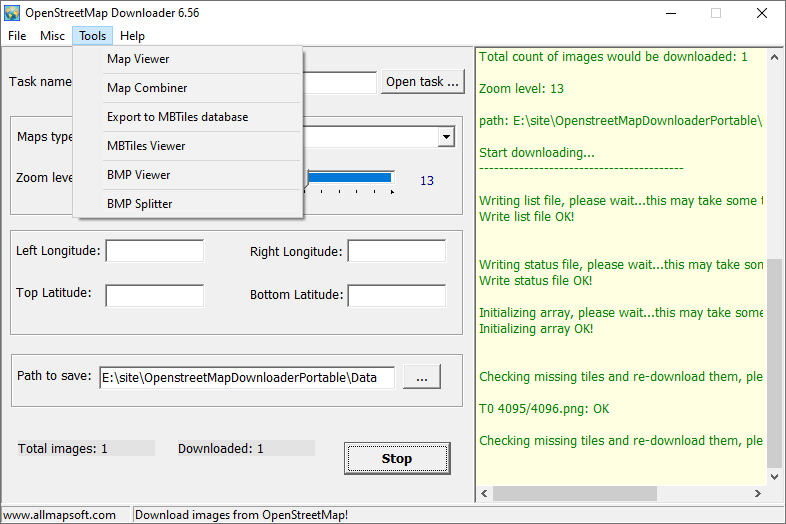Screen dimensions: 786x524
Task: Click the Path to save text field
Action: click(x=247, y=378)
